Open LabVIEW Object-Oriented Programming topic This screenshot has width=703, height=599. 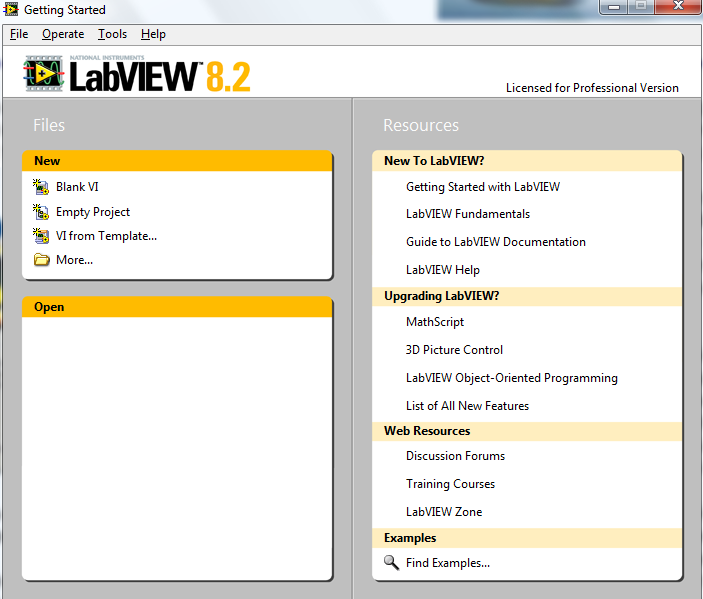tap(512, 378)
